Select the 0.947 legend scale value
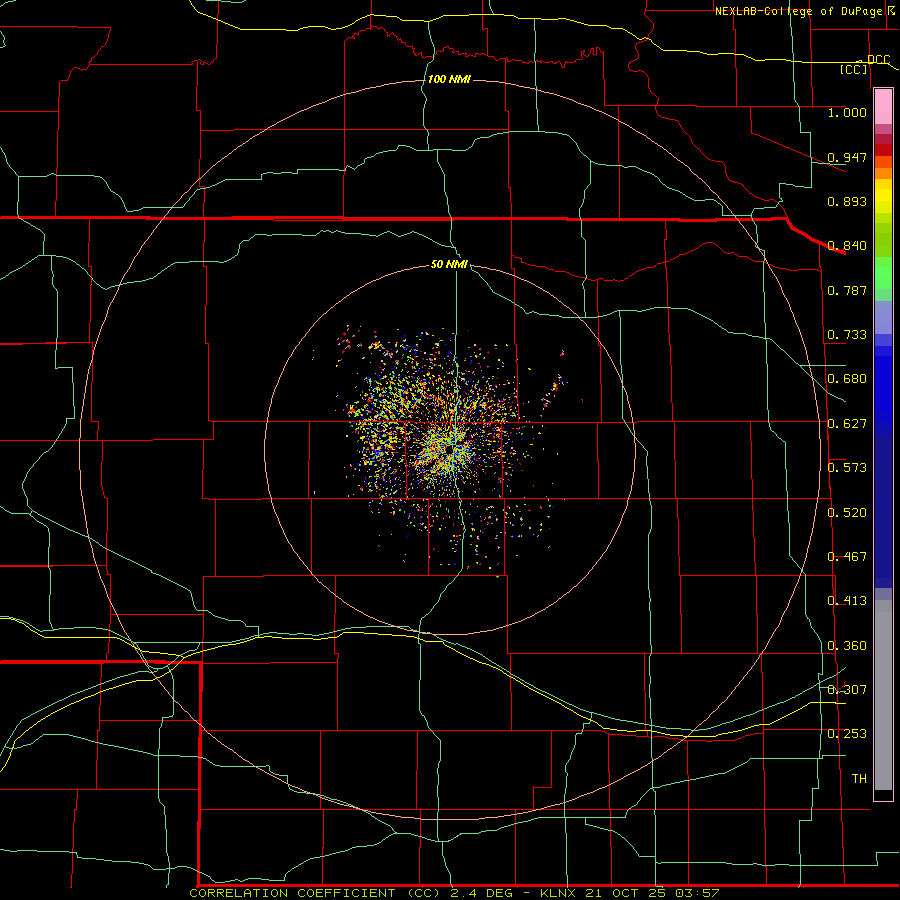900x900 pixels. coord(847,157)
